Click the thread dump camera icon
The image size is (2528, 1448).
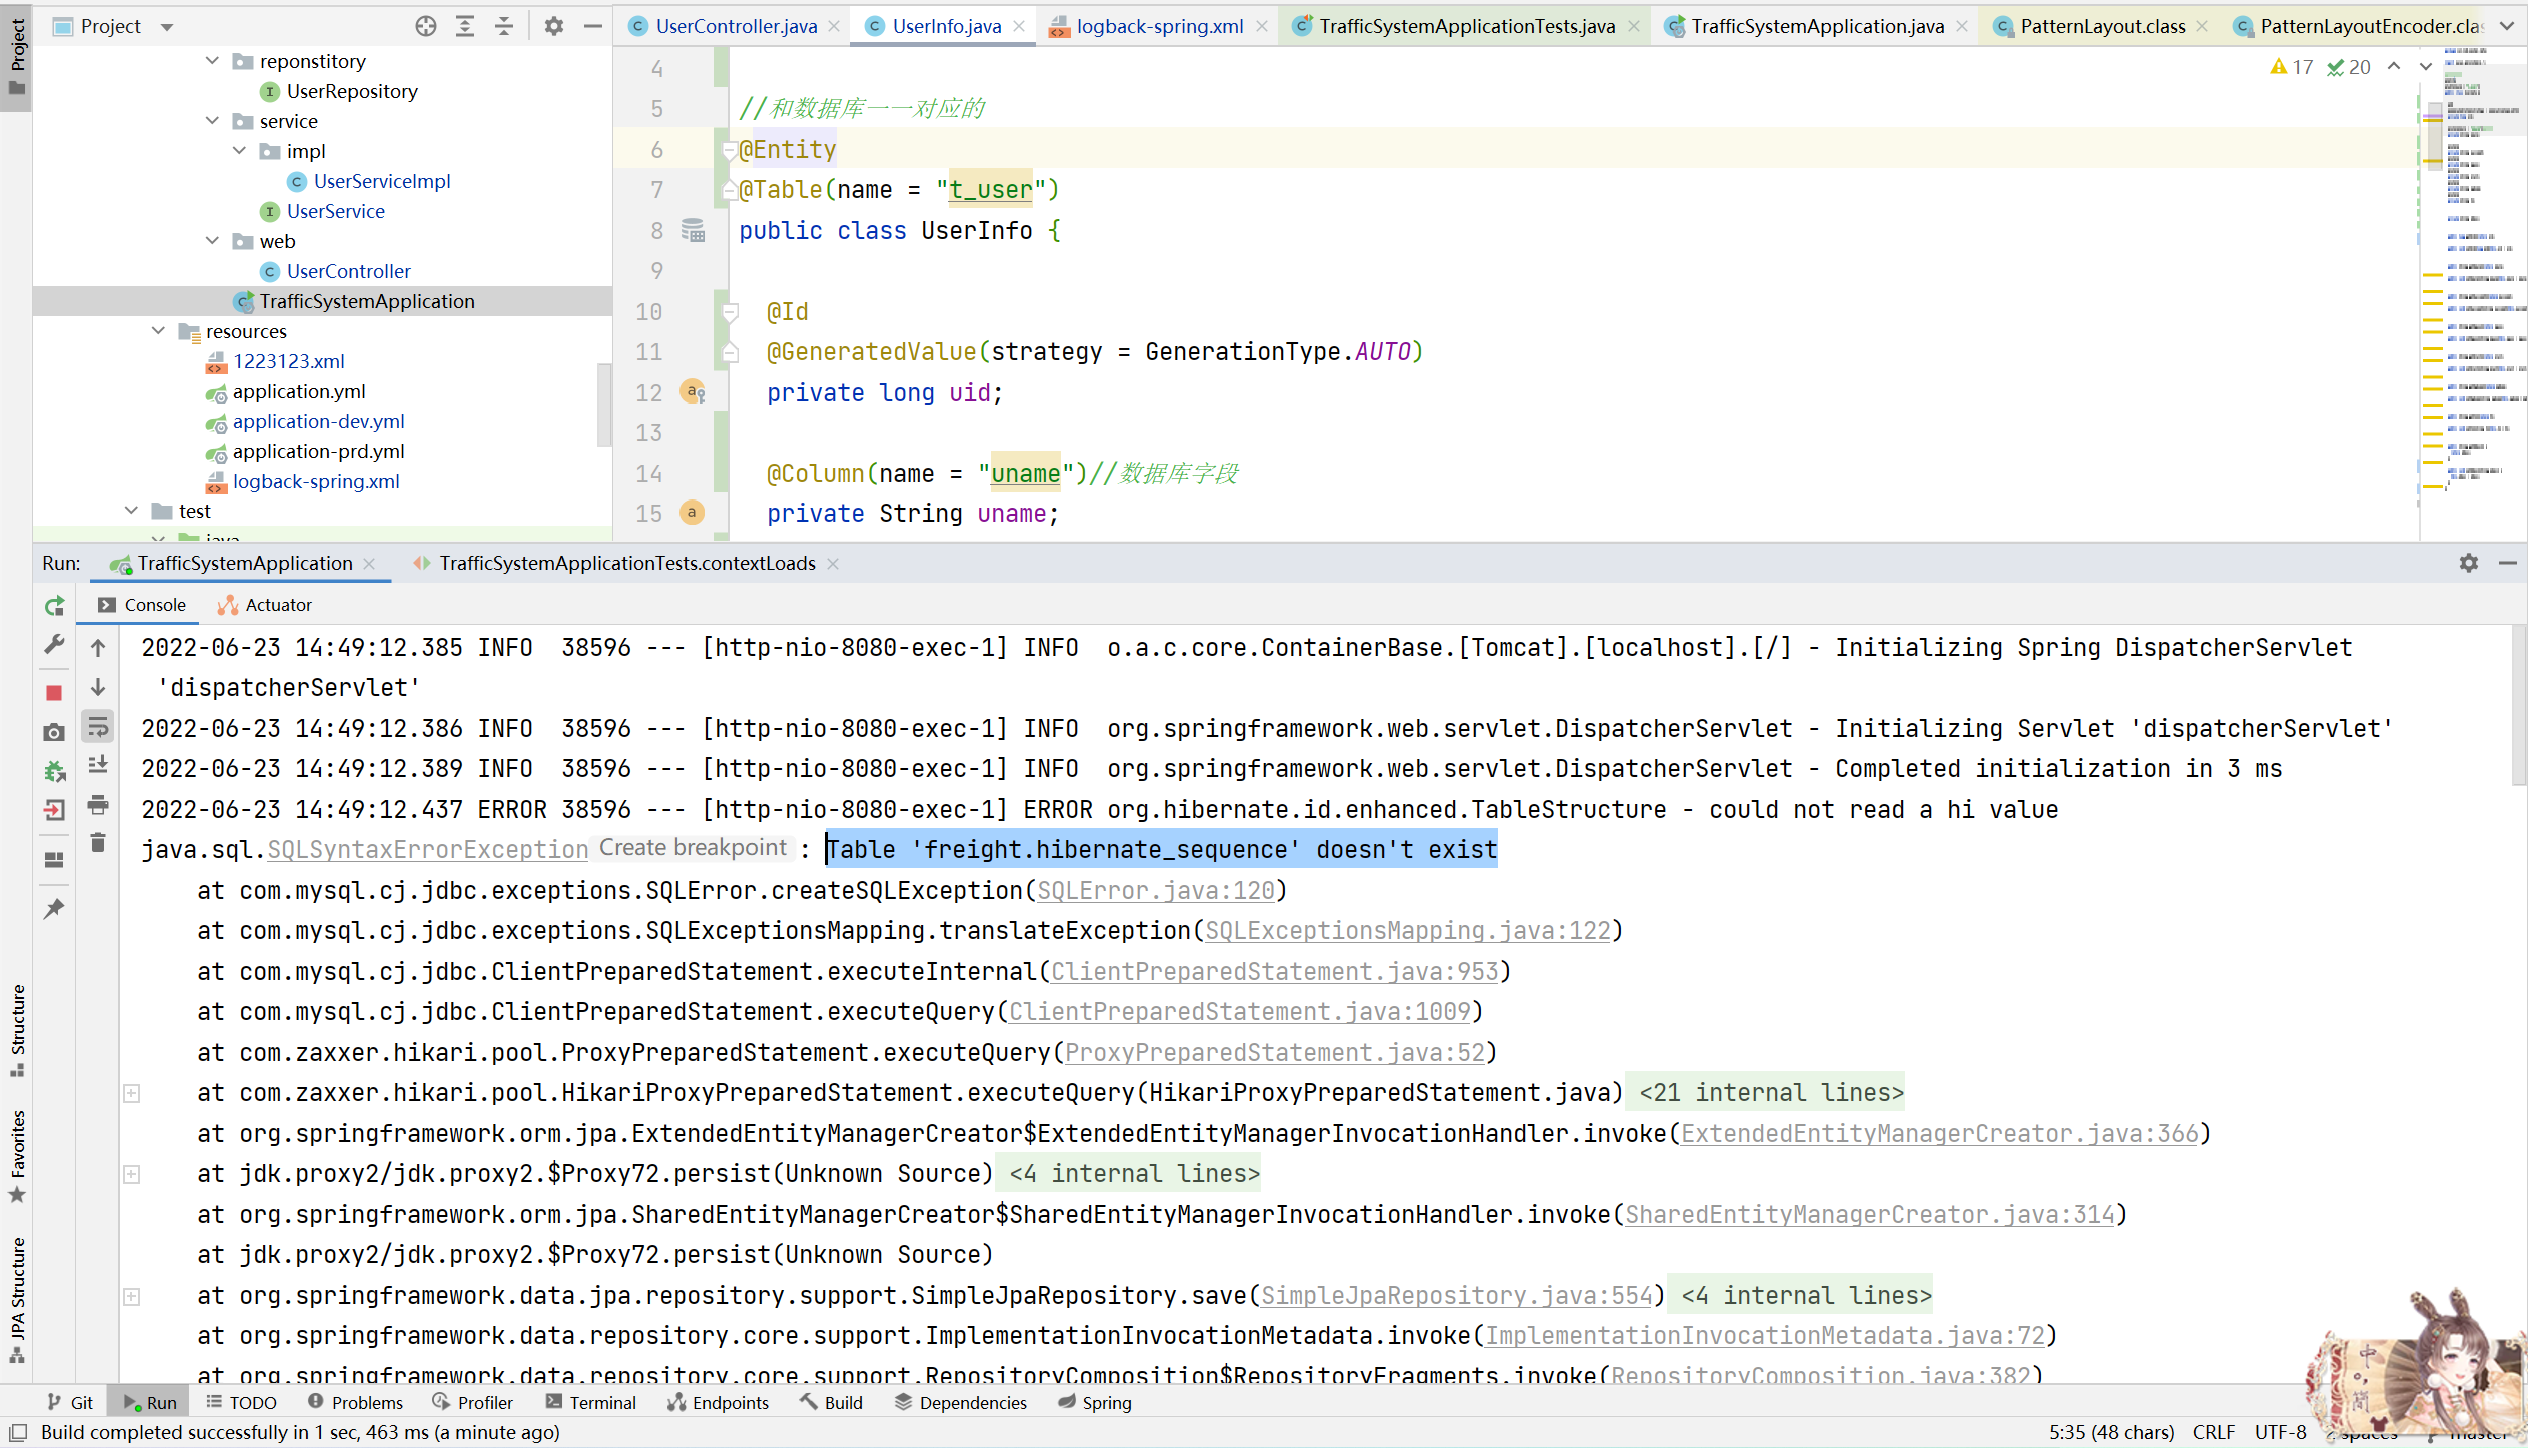tap(55, 732)
